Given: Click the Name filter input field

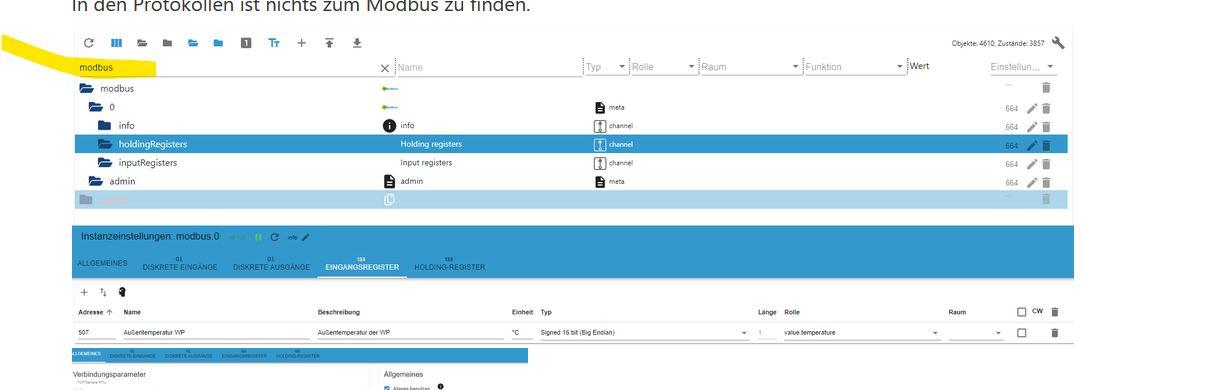Looking at the screenshot, I should click(488, 67).
